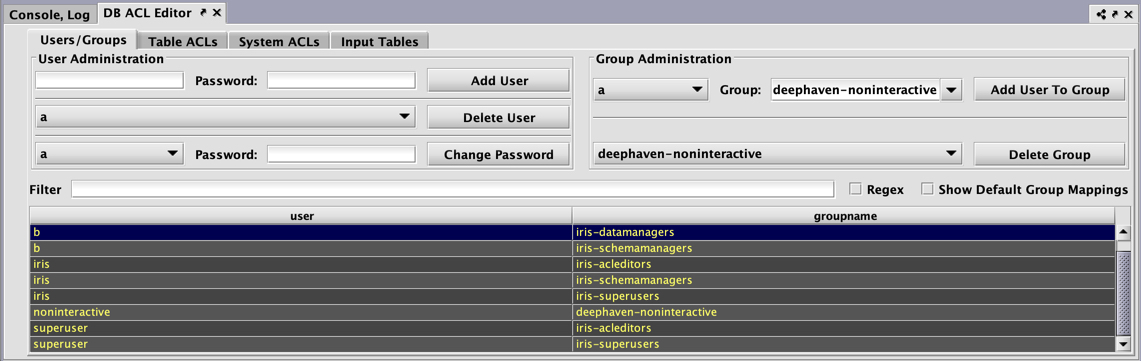Click the top-right panel pop-out arrow icon
Image resolution: width=1141 pixels, height=361 pixels.
pyautogui.click(x=1114, y=14)
